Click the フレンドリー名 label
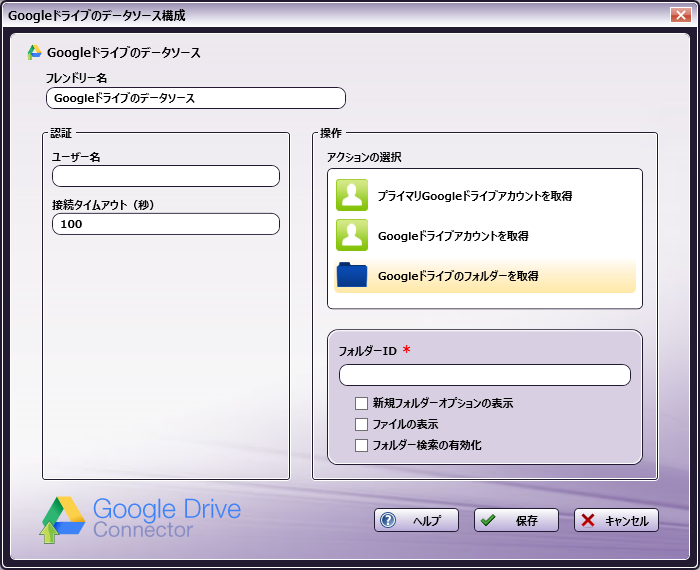The height and width of the screenshot is (570, 700). pyautogui.click(x=76, y=78)
